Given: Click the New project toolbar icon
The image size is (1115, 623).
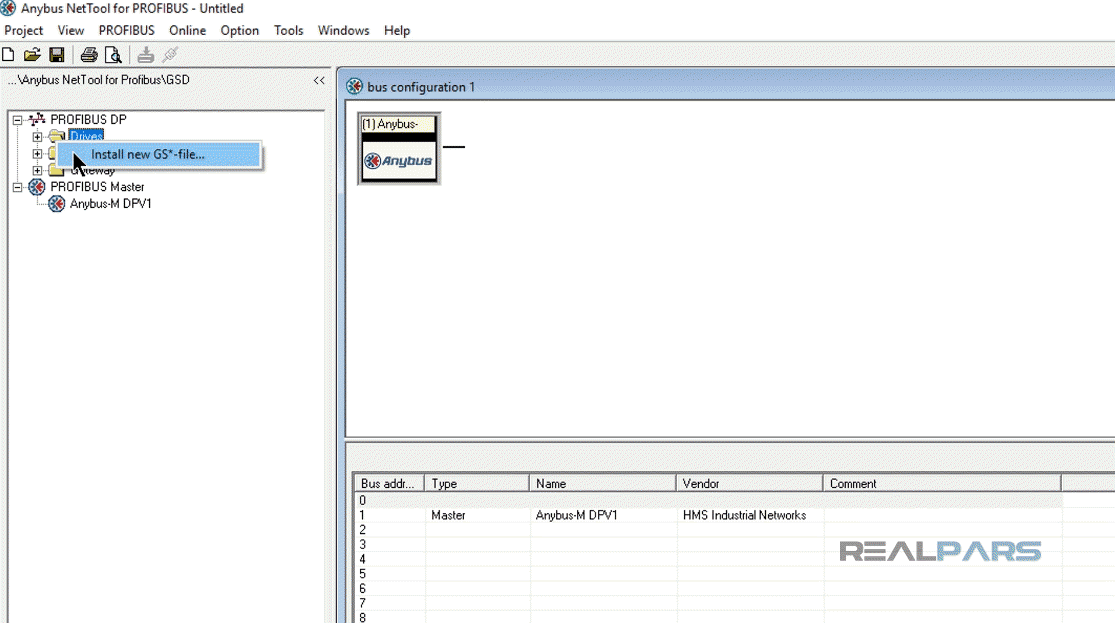Looking at the screenshot, I should (9, 55).
